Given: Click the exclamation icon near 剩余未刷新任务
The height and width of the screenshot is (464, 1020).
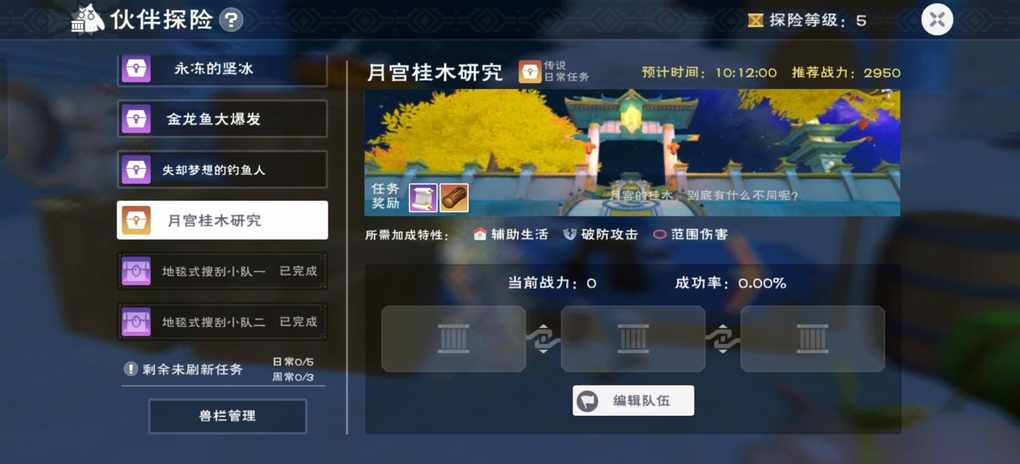Looking at the screenshot, I should click(x=131, y=369).
